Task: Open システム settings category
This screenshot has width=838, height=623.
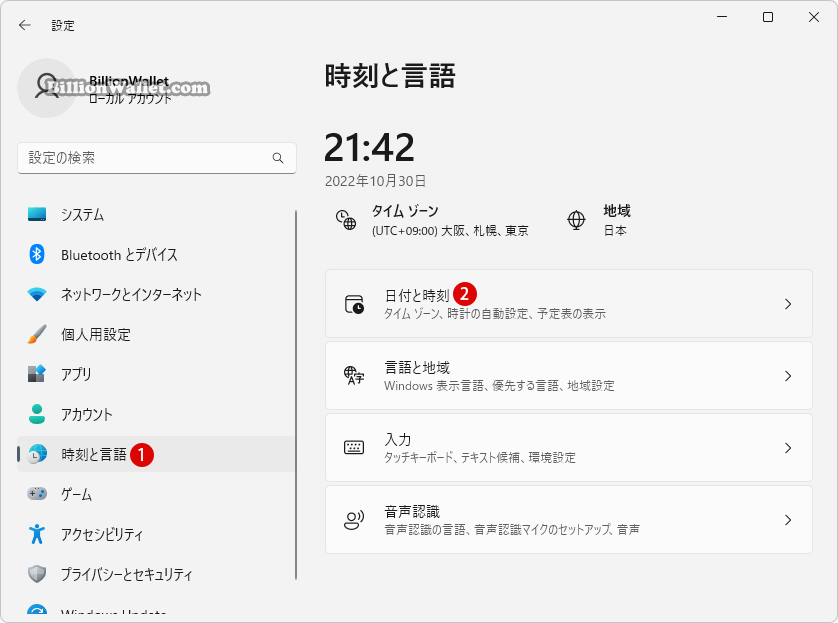Action: (156, 215)
